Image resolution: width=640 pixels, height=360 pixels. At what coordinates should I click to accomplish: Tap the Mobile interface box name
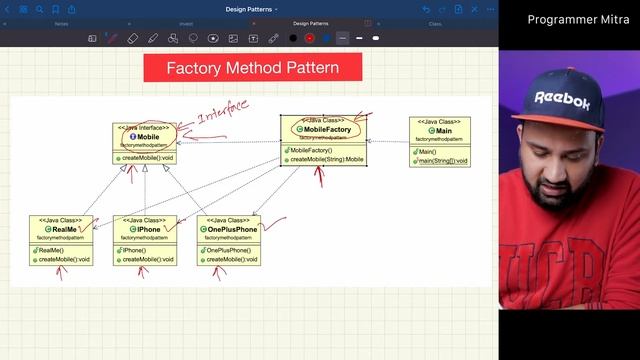(x=148, y=137)
